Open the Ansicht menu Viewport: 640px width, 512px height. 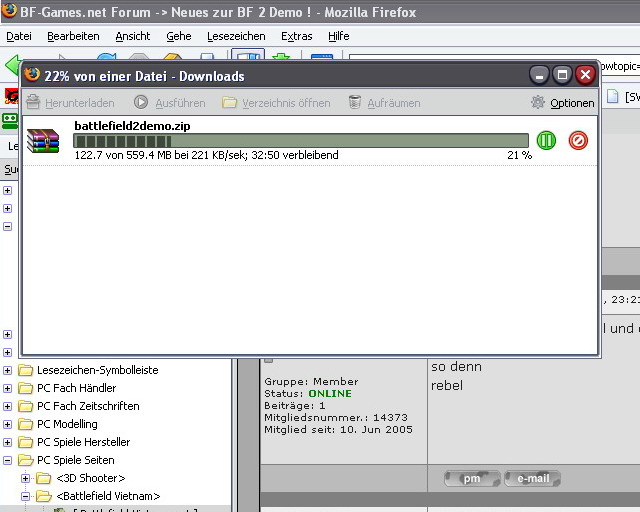(x=133, y=36)
